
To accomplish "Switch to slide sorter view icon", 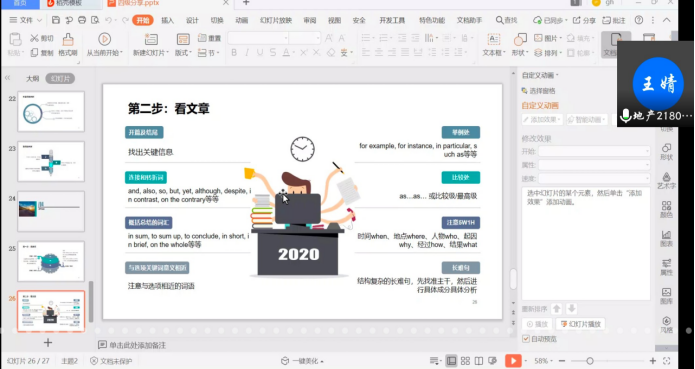I will [465, 361].
